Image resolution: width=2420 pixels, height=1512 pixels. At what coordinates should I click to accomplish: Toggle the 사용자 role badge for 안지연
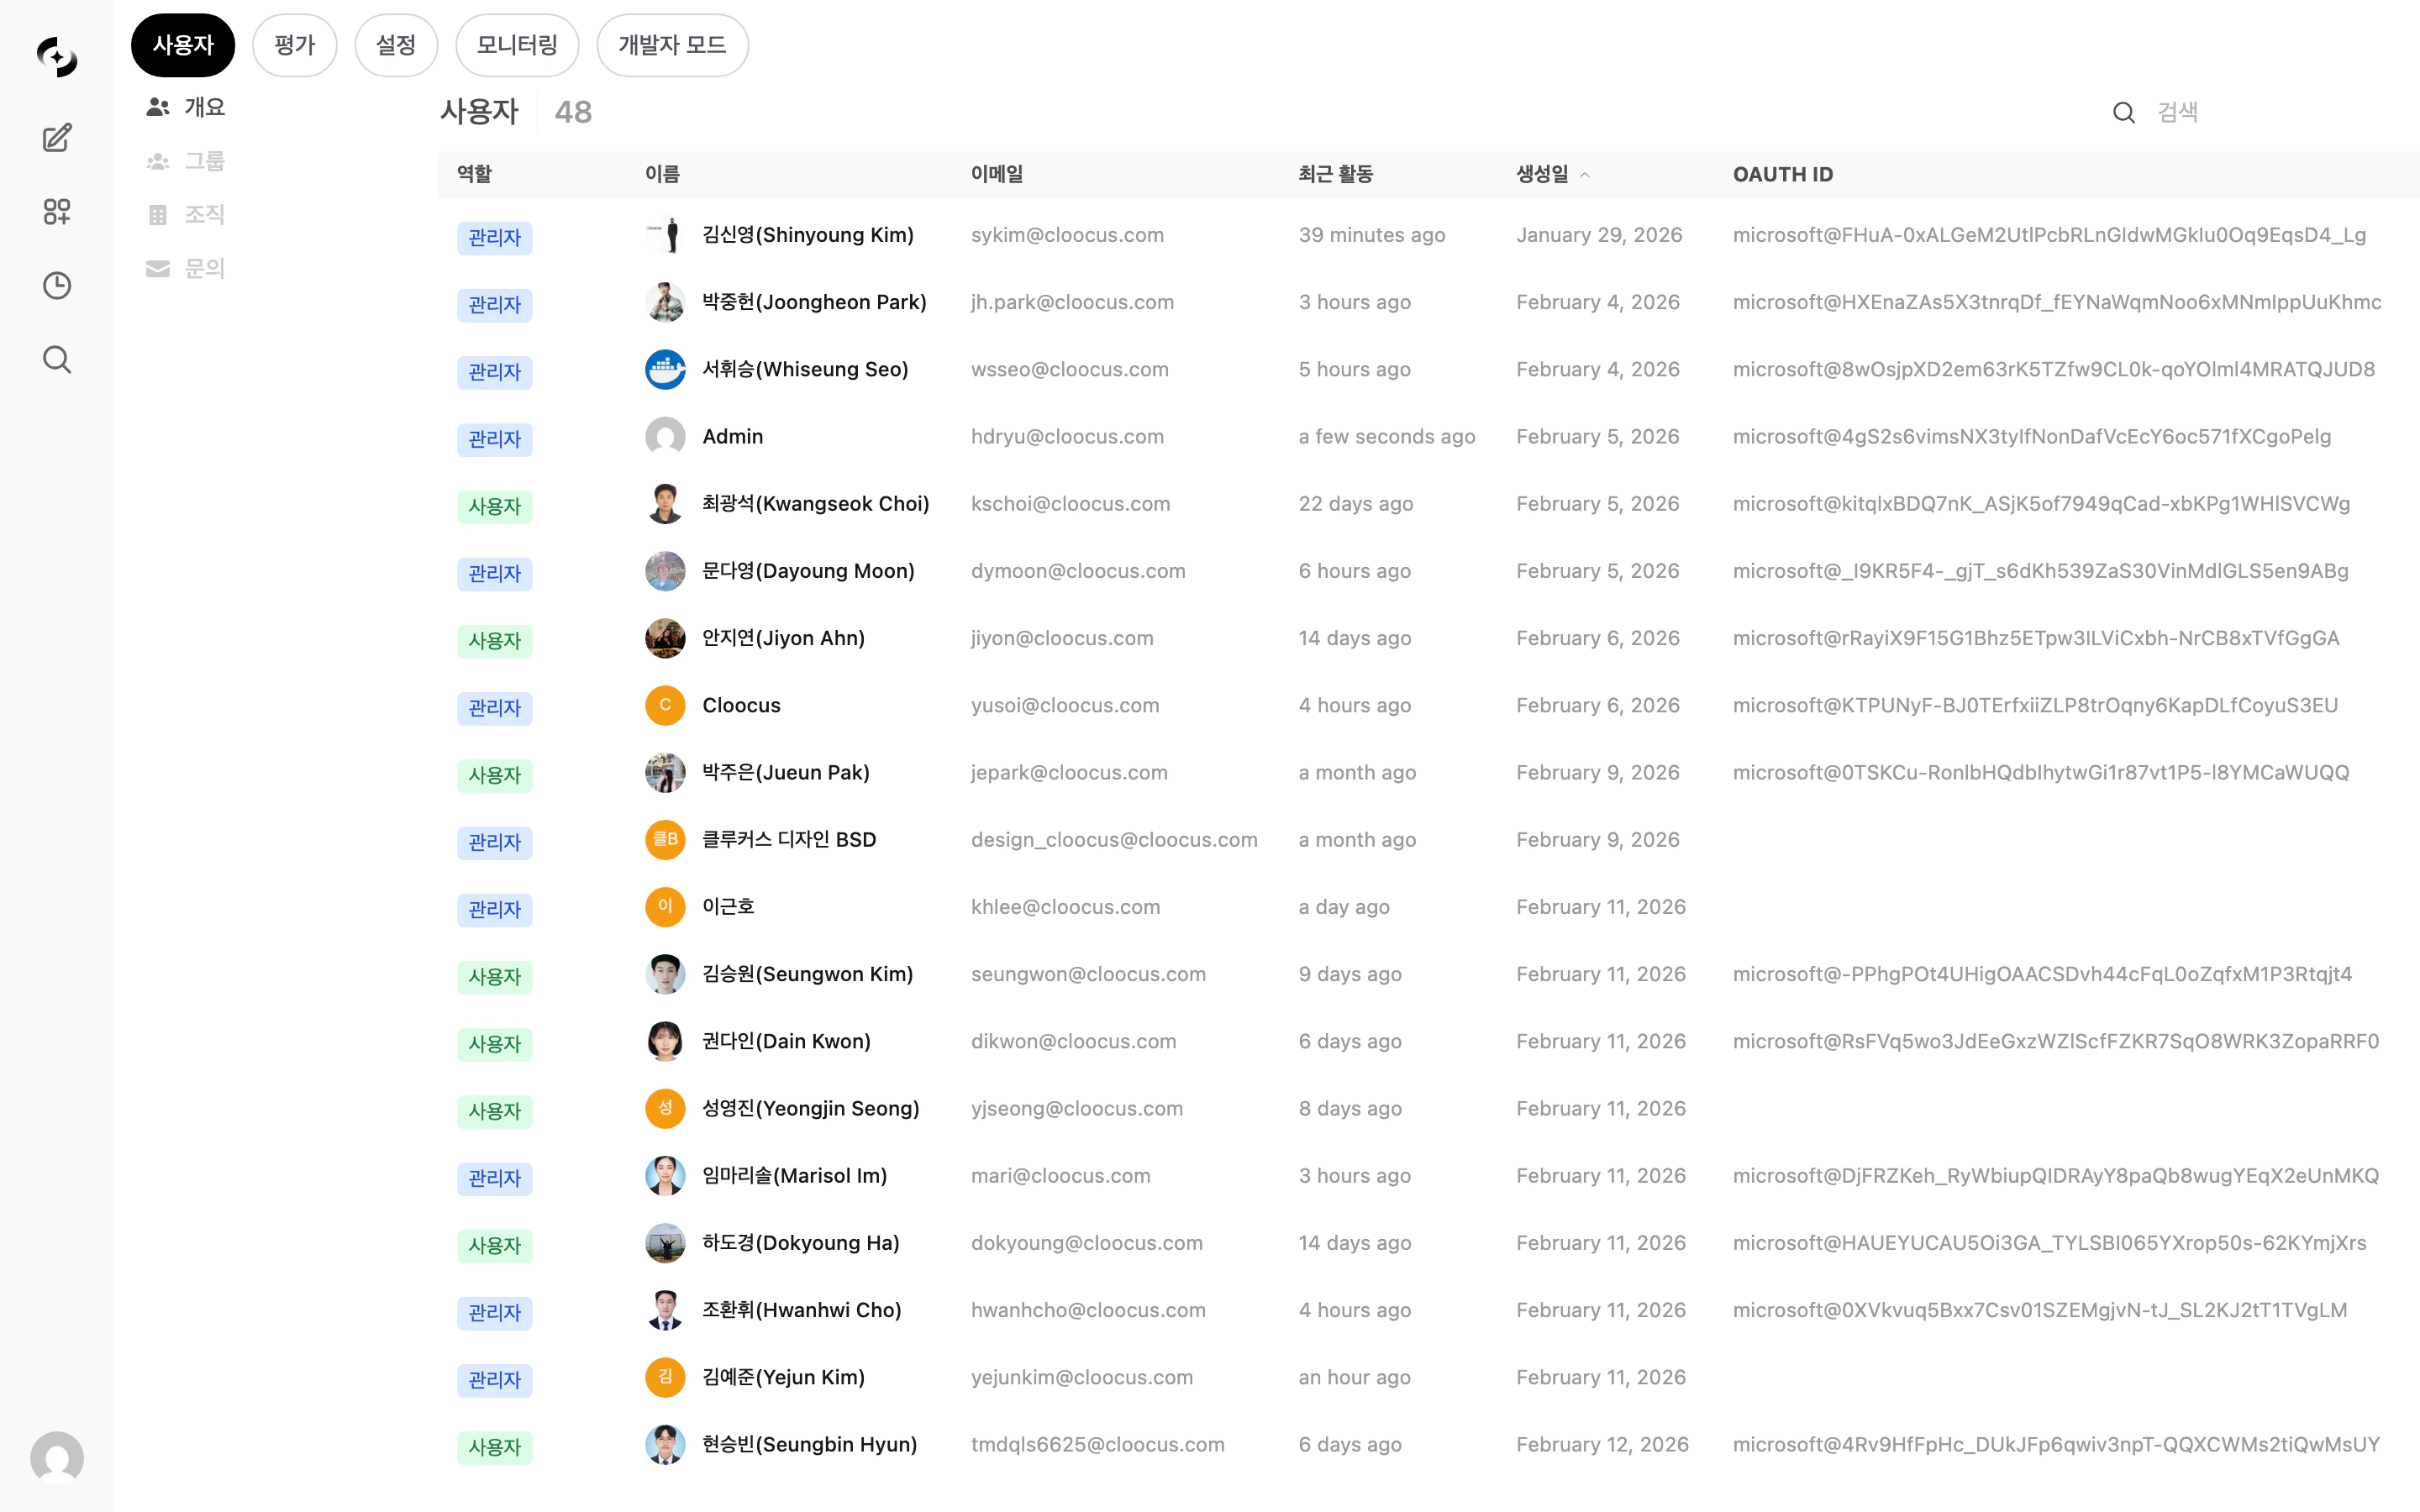pos(494,641)
